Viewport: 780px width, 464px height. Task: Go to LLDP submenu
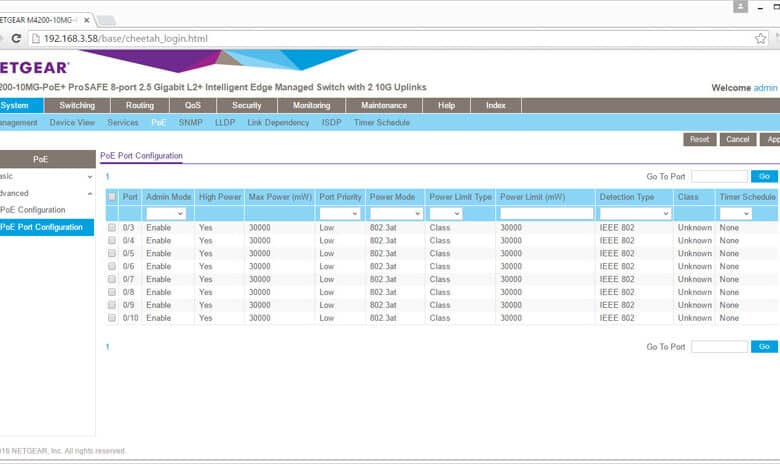pyautogui.click(x=225, y=122)
